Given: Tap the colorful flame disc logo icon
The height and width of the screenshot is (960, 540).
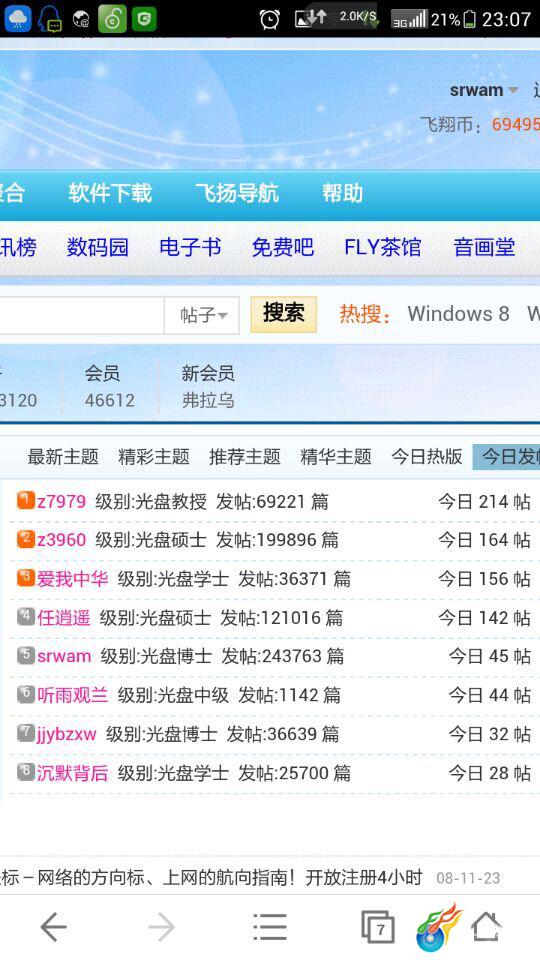Looking at the screenshot, I should tap(438, 926).
